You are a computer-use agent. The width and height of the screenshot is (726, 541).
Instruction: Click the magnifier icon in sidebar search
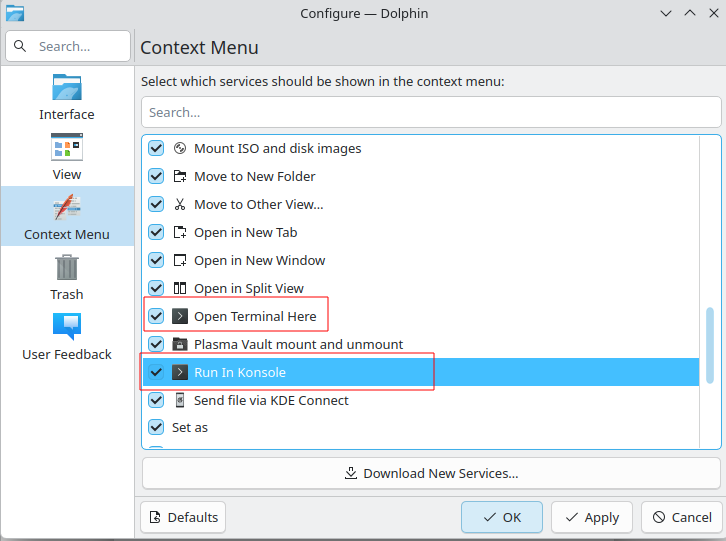click(x=20, y=46)
